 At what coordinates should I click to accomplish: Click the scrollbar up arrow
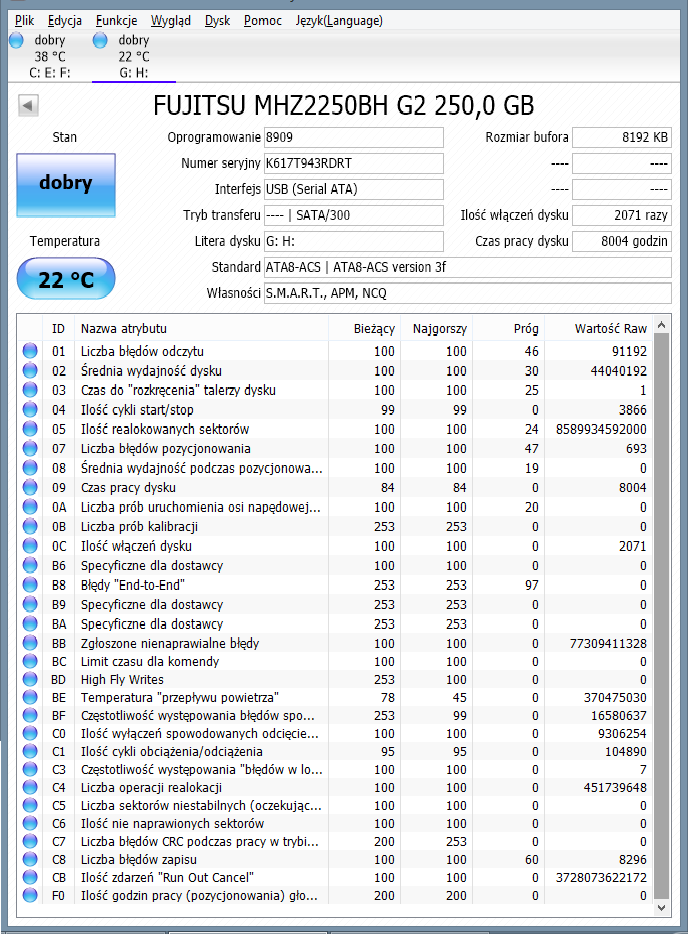click(x=661, y=325)
